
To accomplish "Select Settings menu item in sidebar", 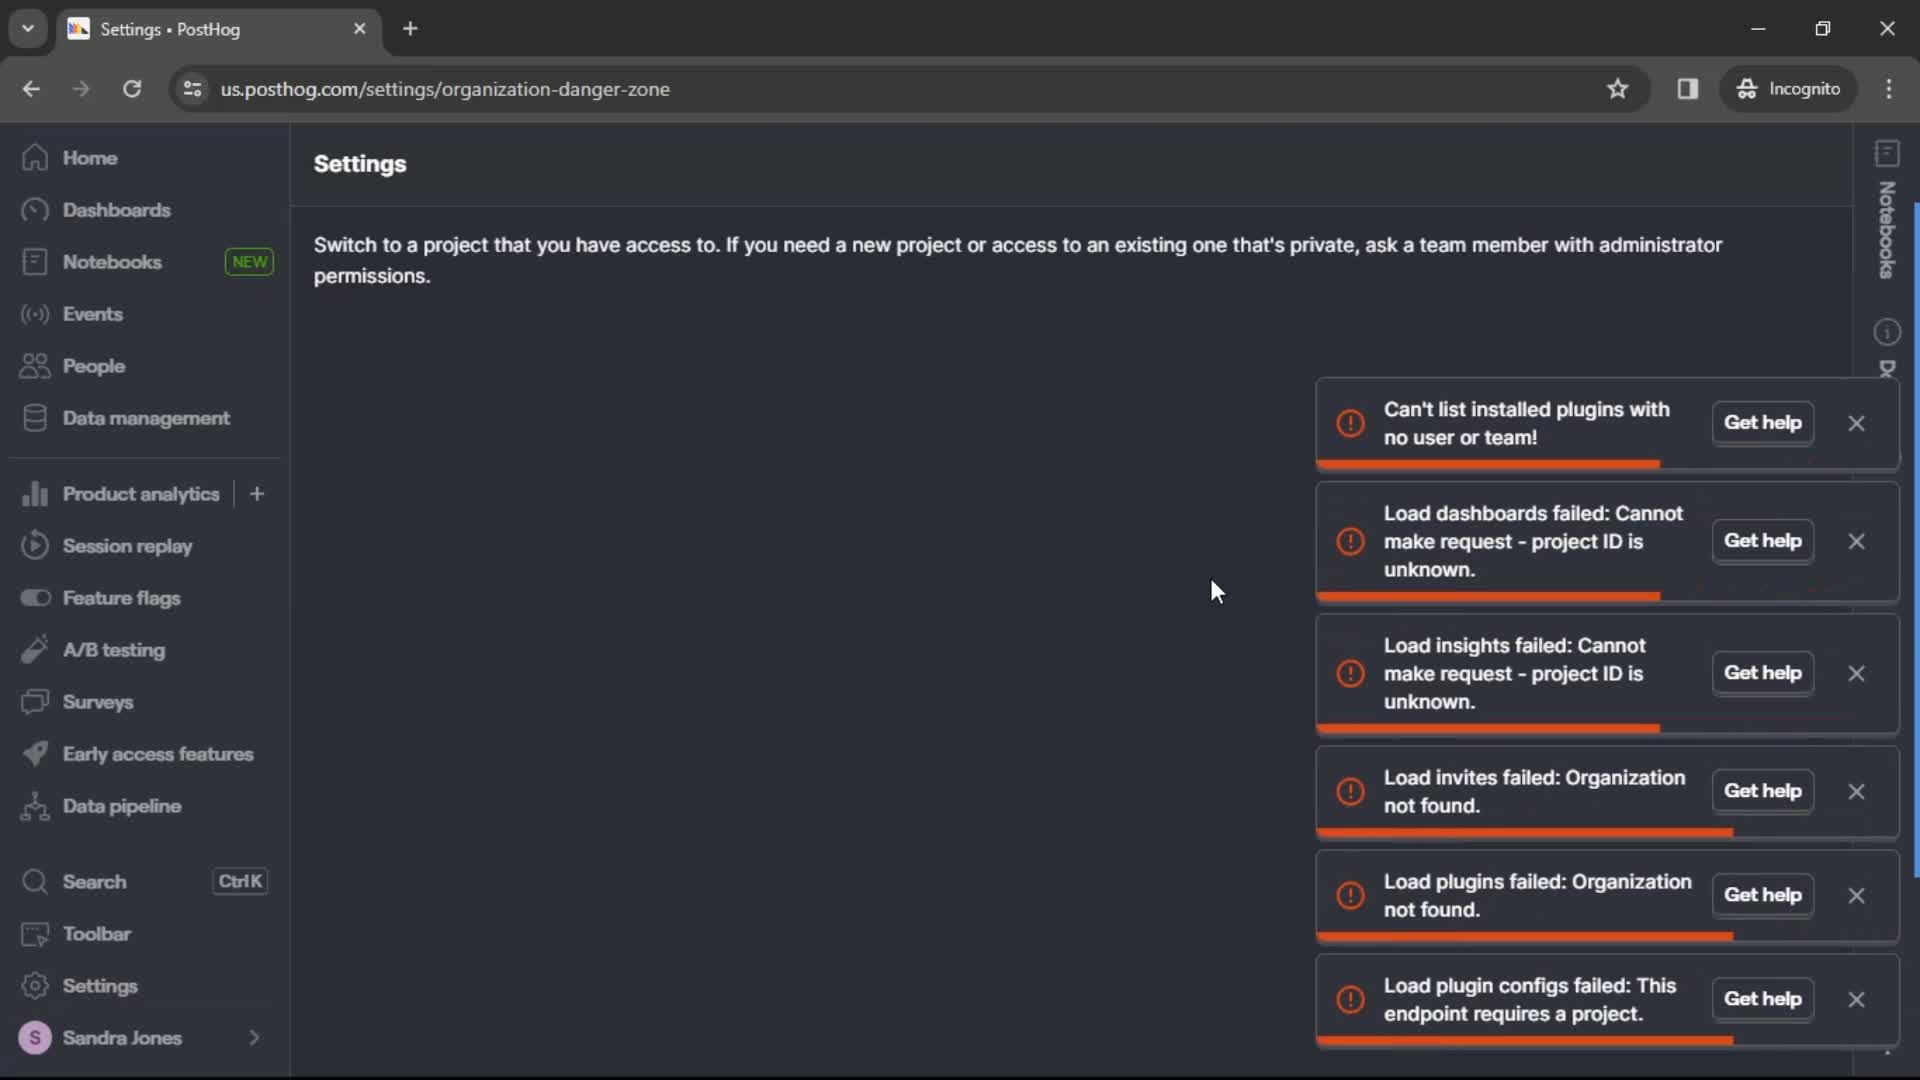I will pos(100,985).
